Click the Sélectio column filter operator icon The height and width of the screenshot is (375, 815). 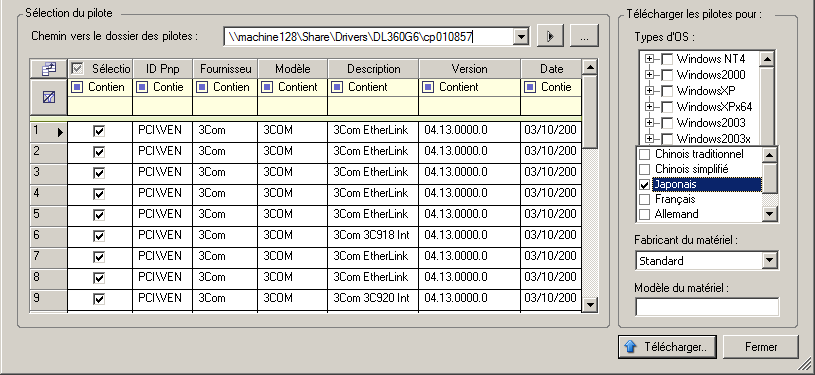(77, 87)
